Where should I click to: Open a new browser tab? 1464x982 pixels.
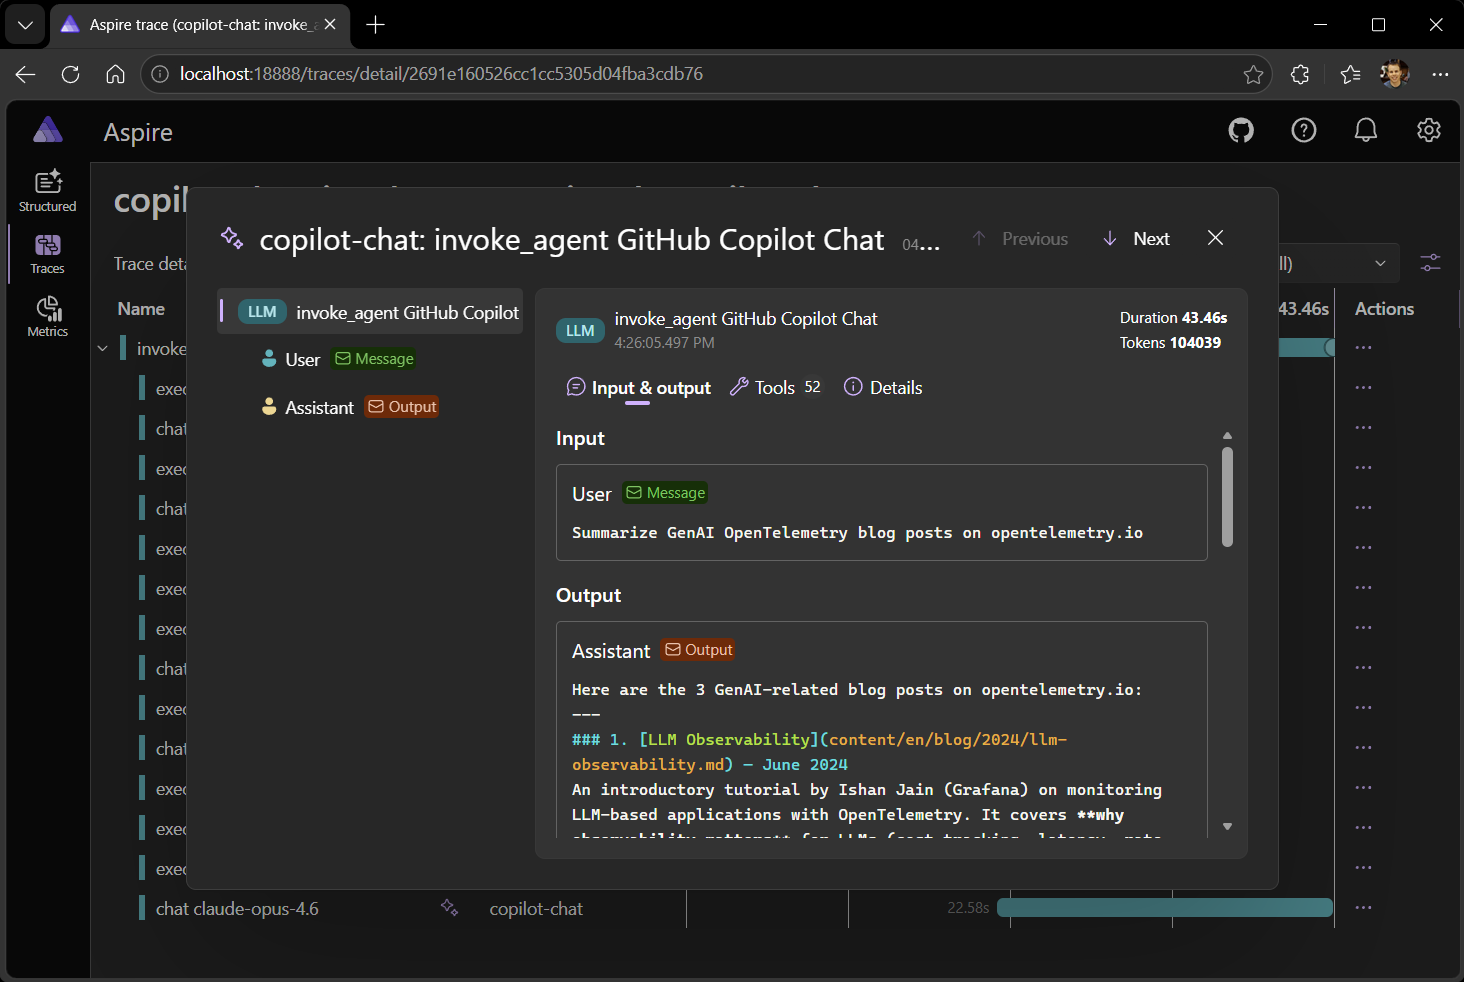pos(376,25)
